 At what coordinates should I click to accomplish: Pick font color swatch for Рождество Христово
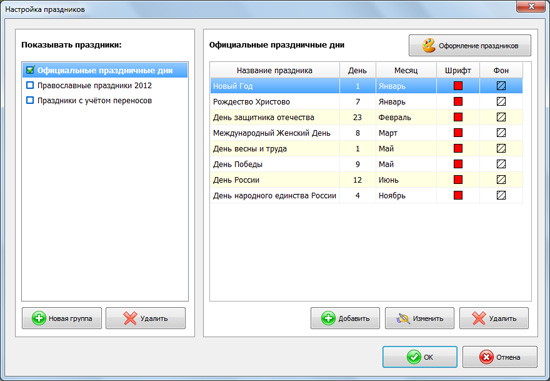click(458, 101)
